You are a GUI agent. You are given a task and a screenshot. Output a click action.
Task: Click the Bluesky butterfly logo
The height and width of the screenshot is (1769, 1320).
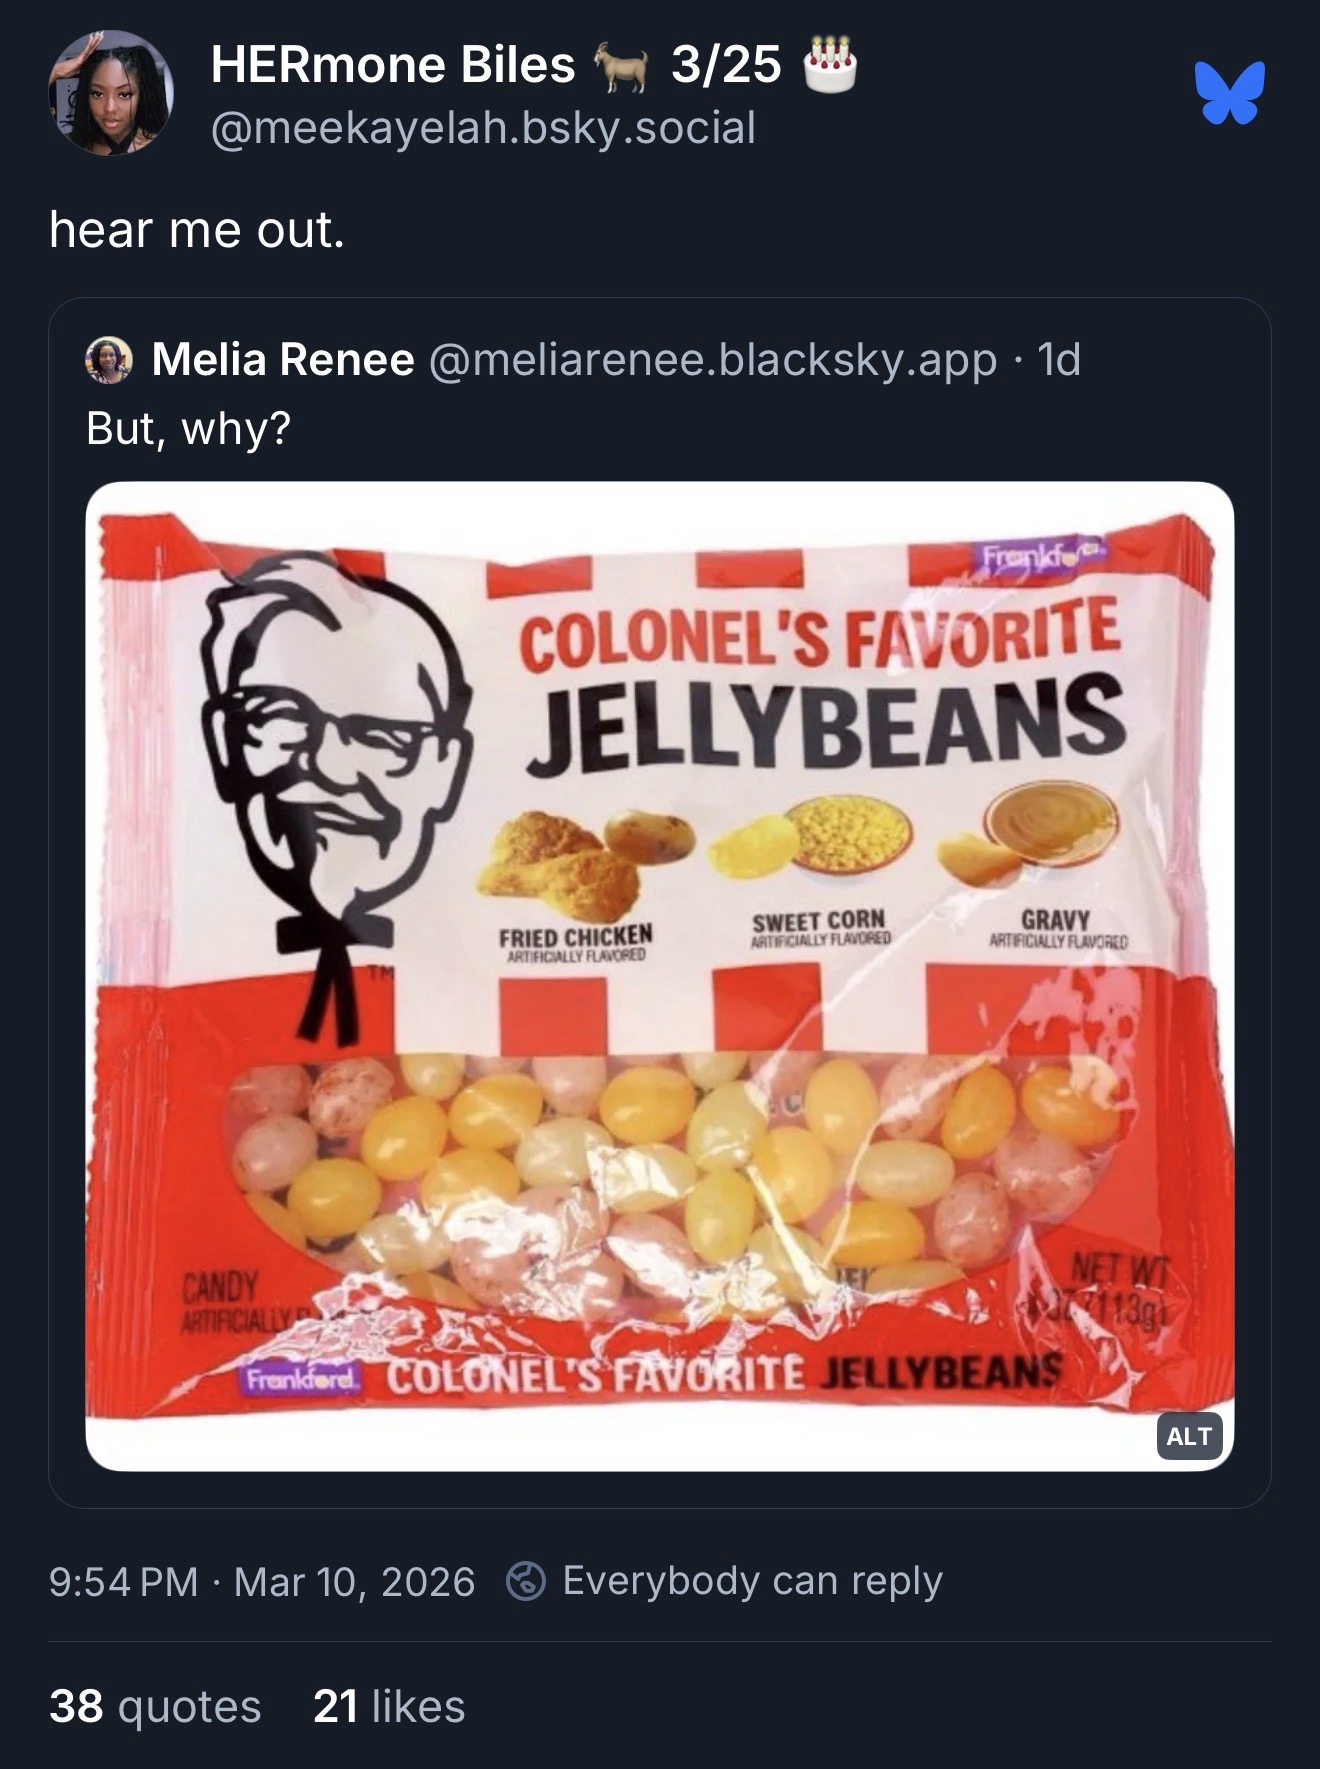click(1230, 92)
